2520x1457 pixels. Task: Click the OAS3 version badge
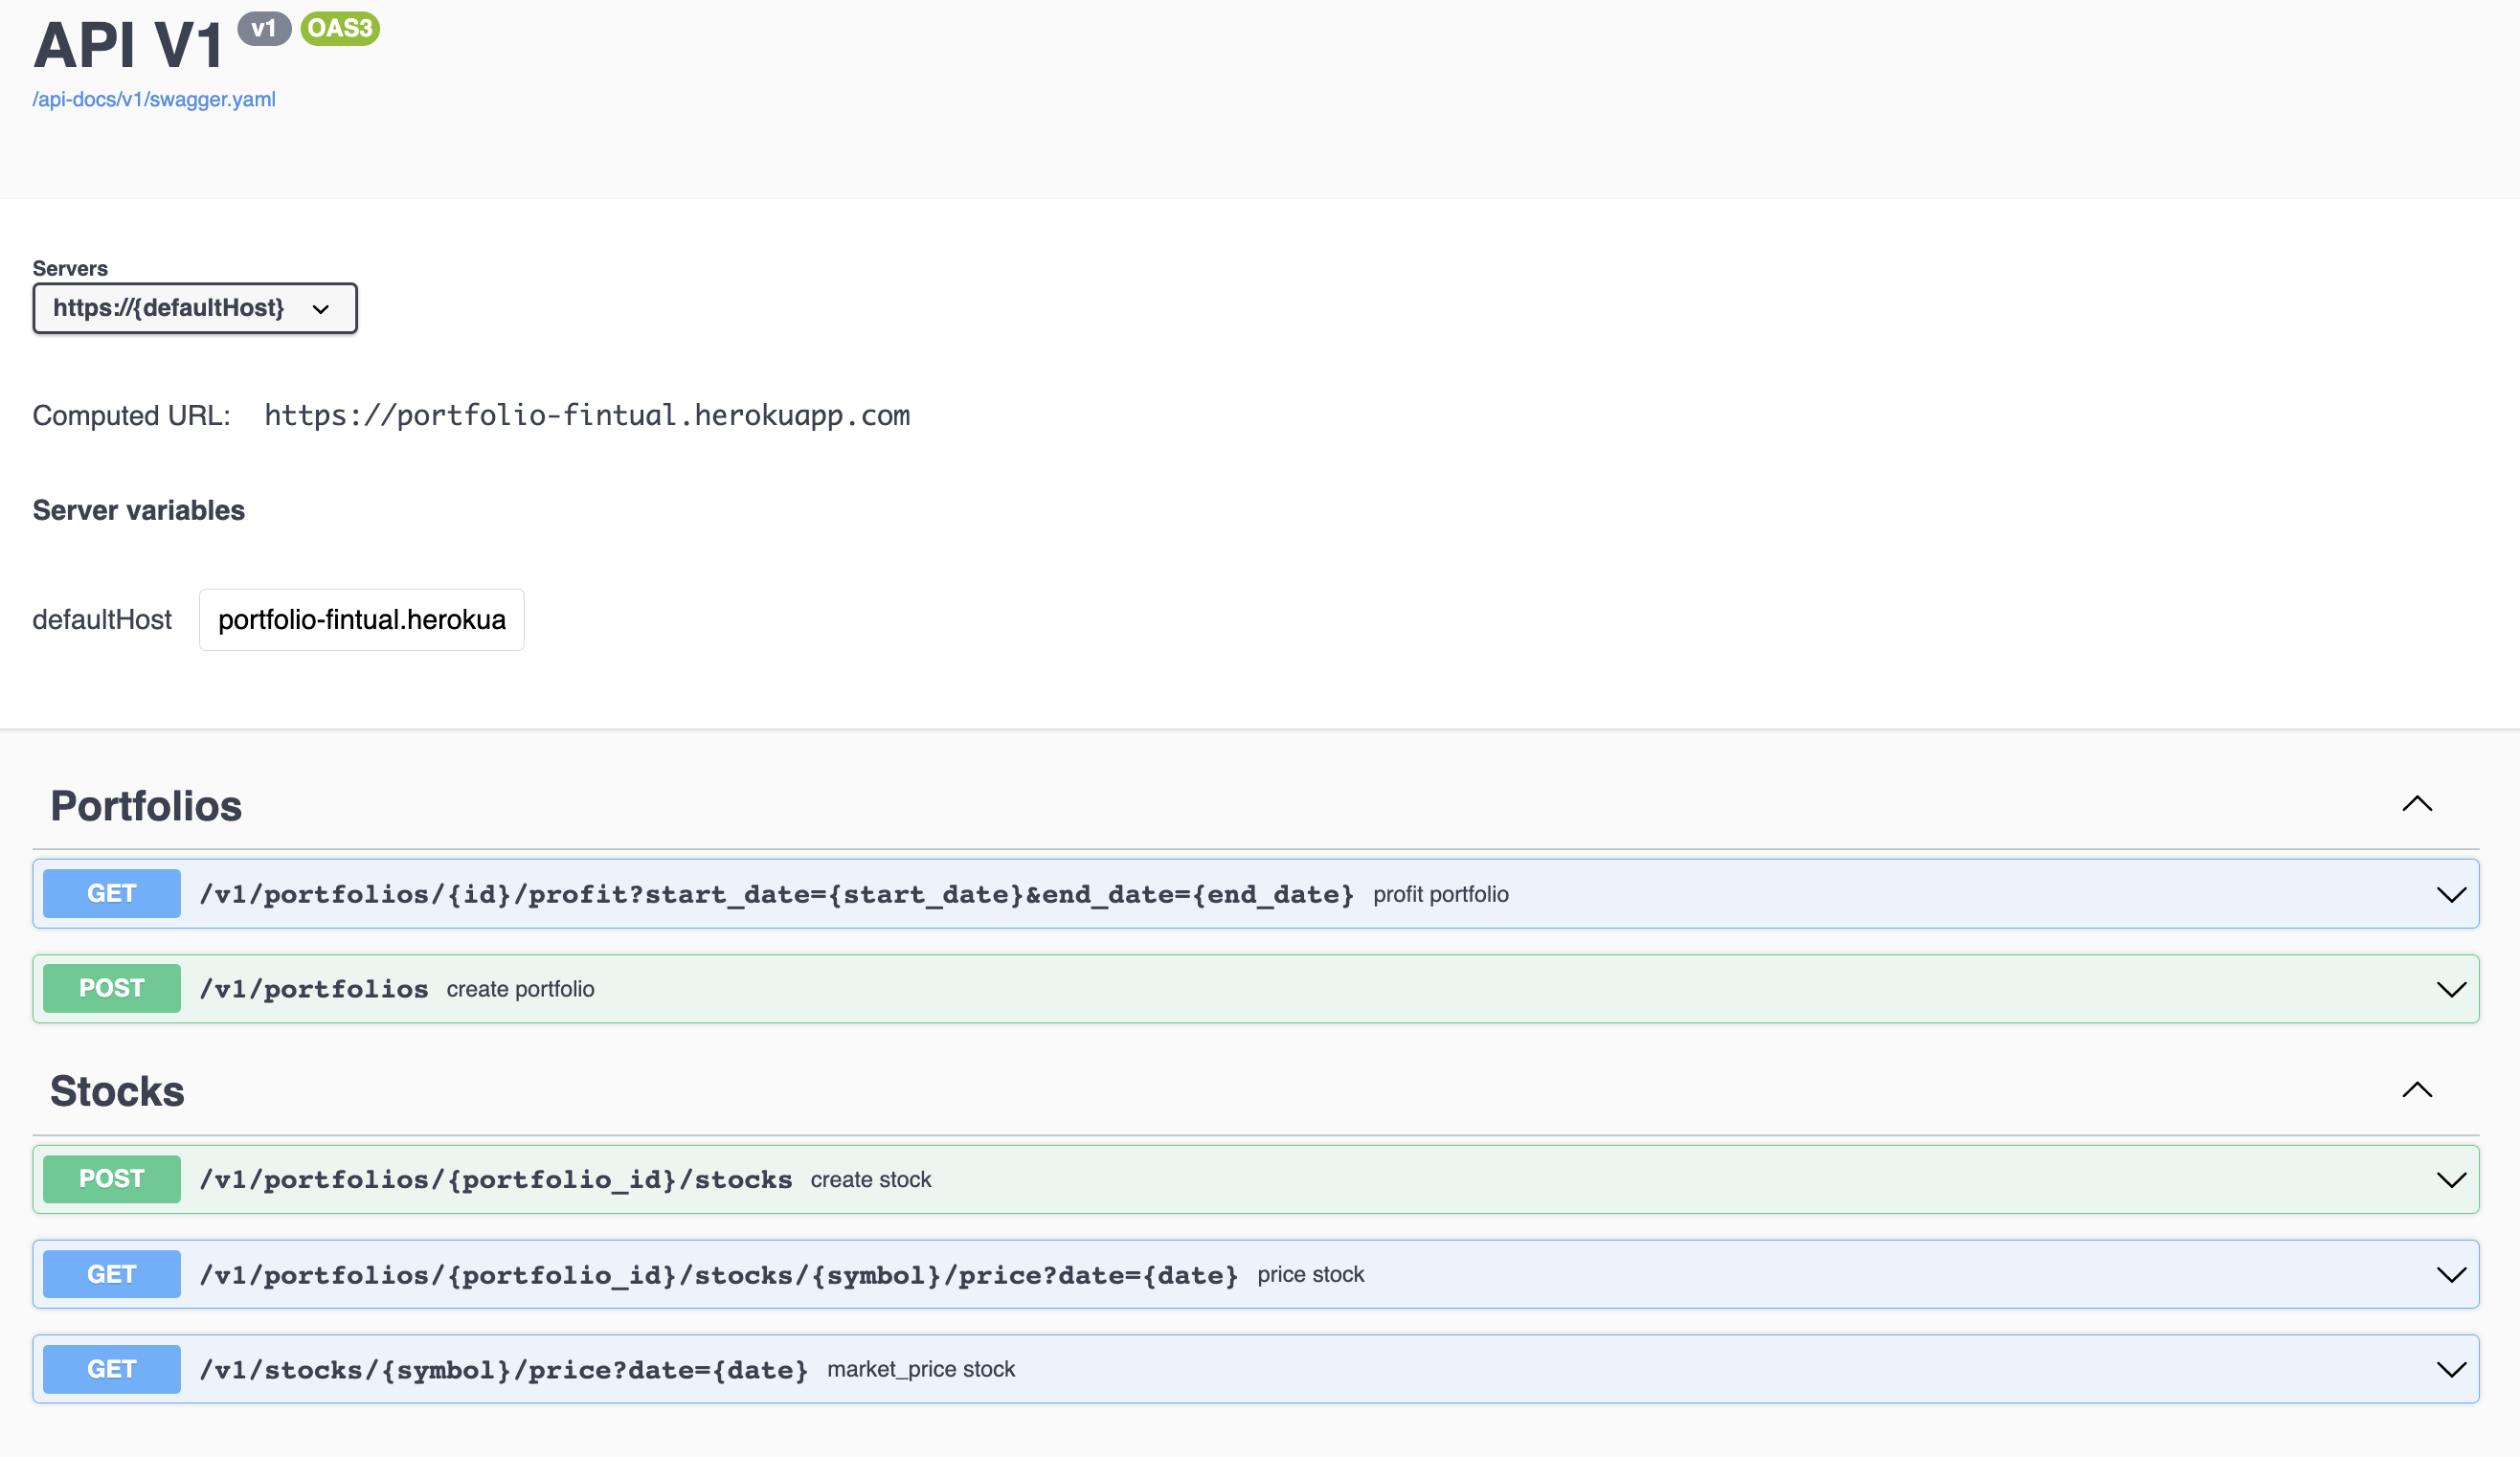[340, 28]
